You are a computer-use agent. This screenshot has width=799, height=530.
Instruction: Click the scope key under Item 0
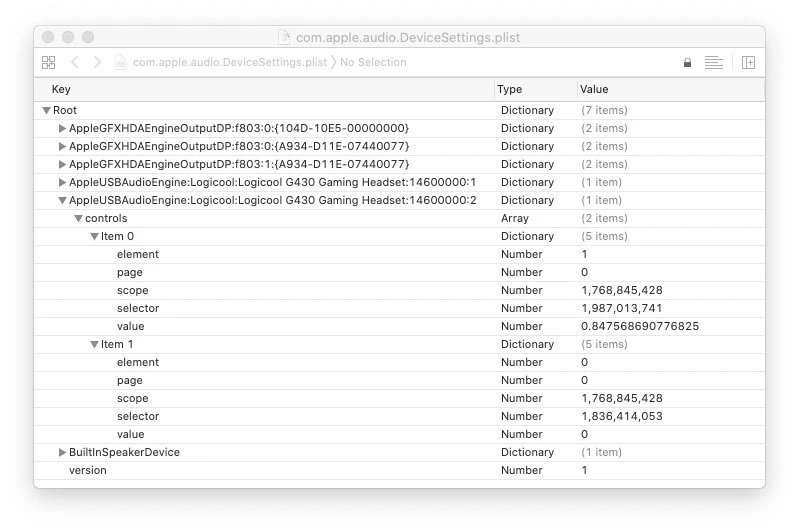click(132, 290)
